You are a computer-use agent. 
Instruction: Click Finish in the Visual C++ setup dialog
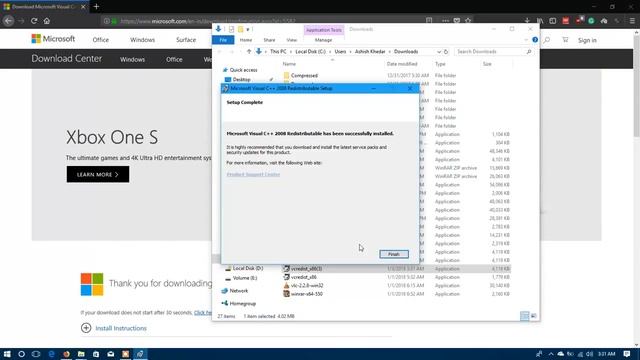tap(393, 254)
